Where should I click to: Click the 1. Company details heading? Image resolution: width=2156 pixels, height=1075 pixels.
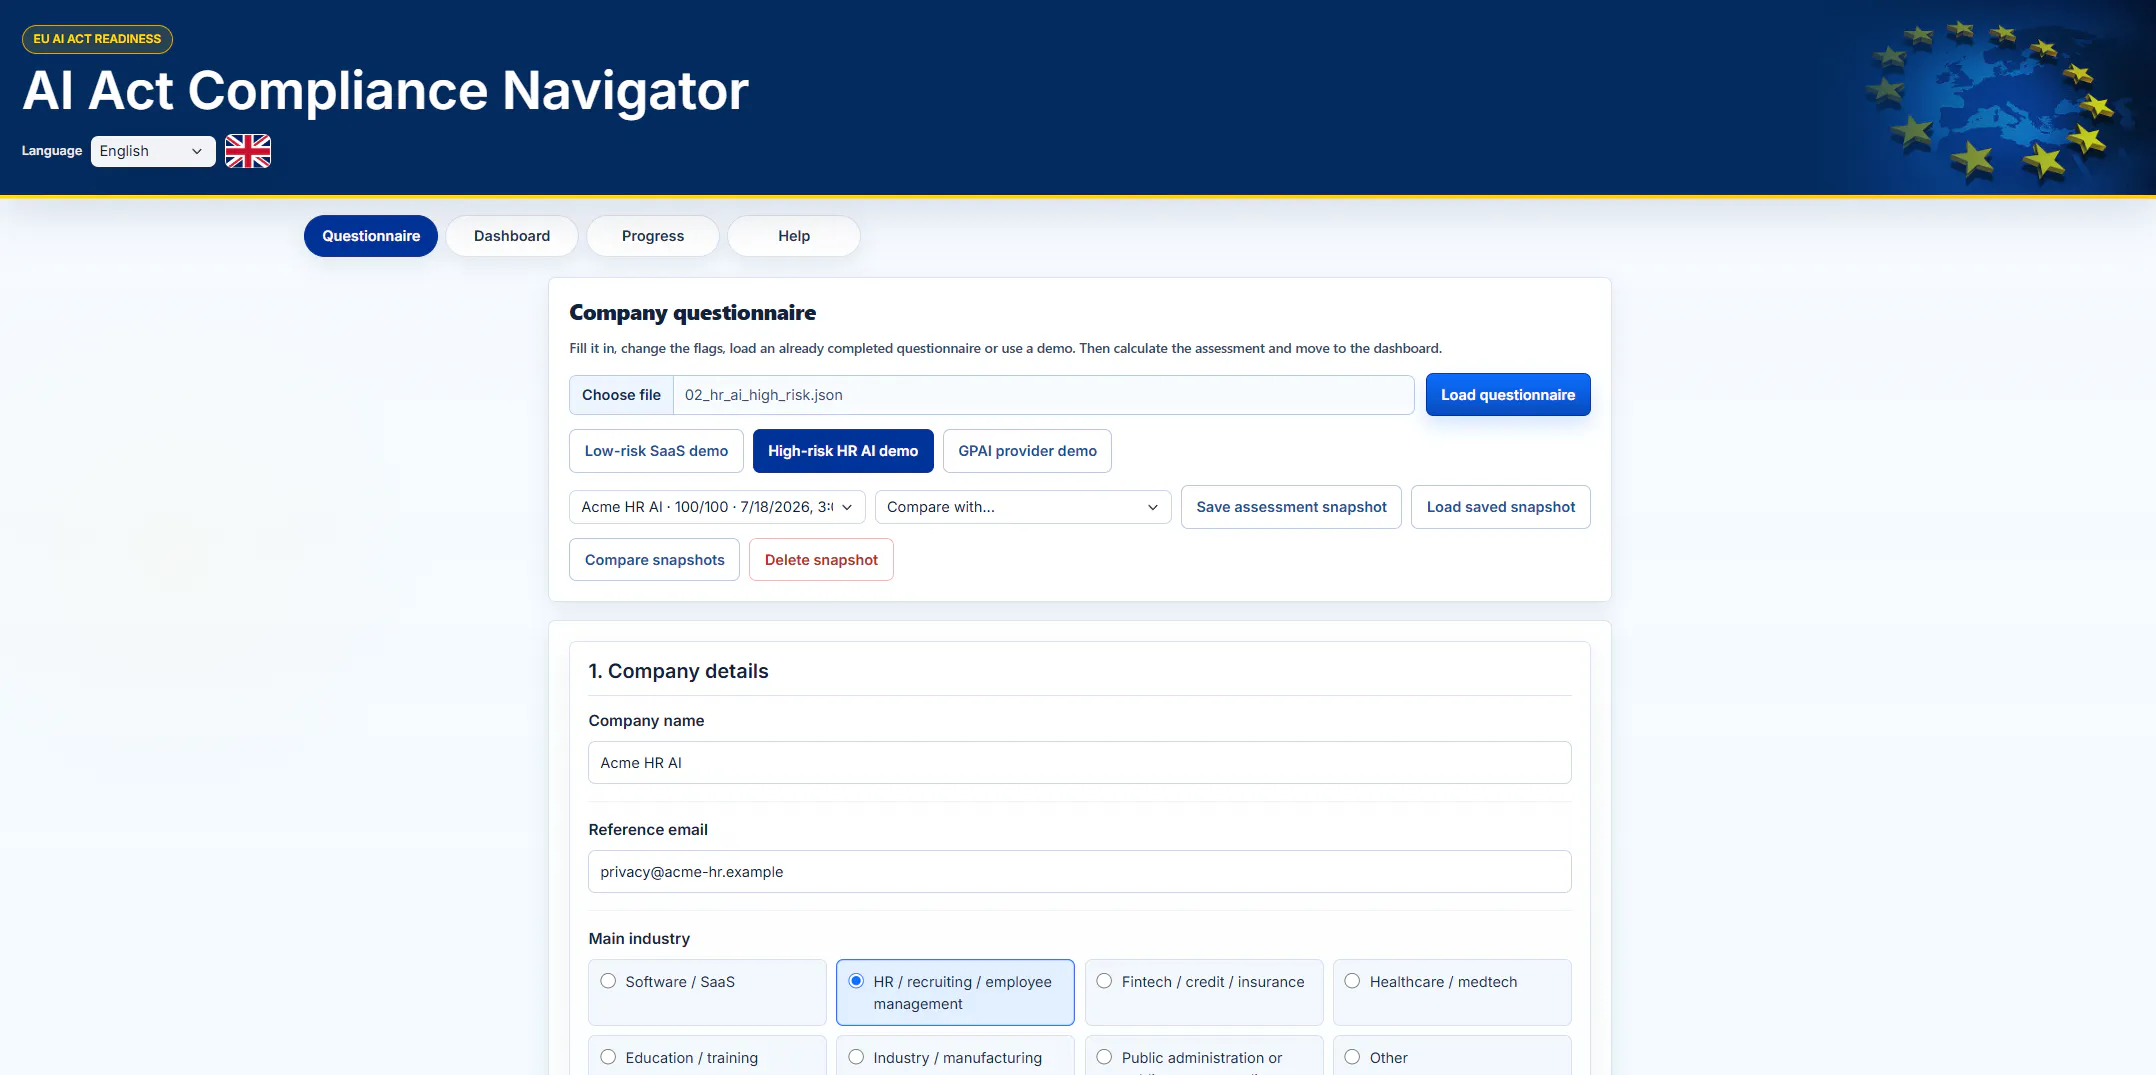click(679, 671)
